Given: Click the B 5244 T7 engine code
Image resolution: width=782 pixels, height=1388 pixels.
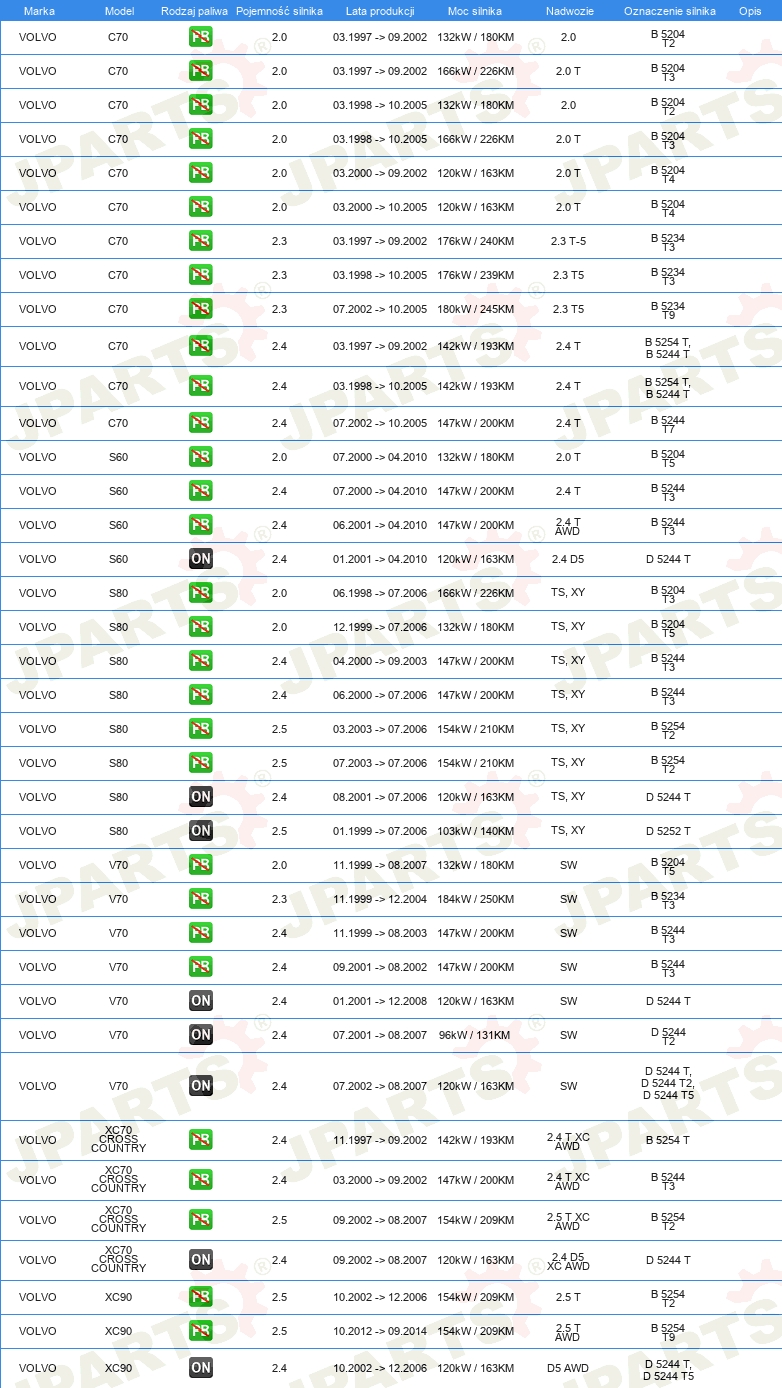Looking at the screenshot, I should coord(668,424).
